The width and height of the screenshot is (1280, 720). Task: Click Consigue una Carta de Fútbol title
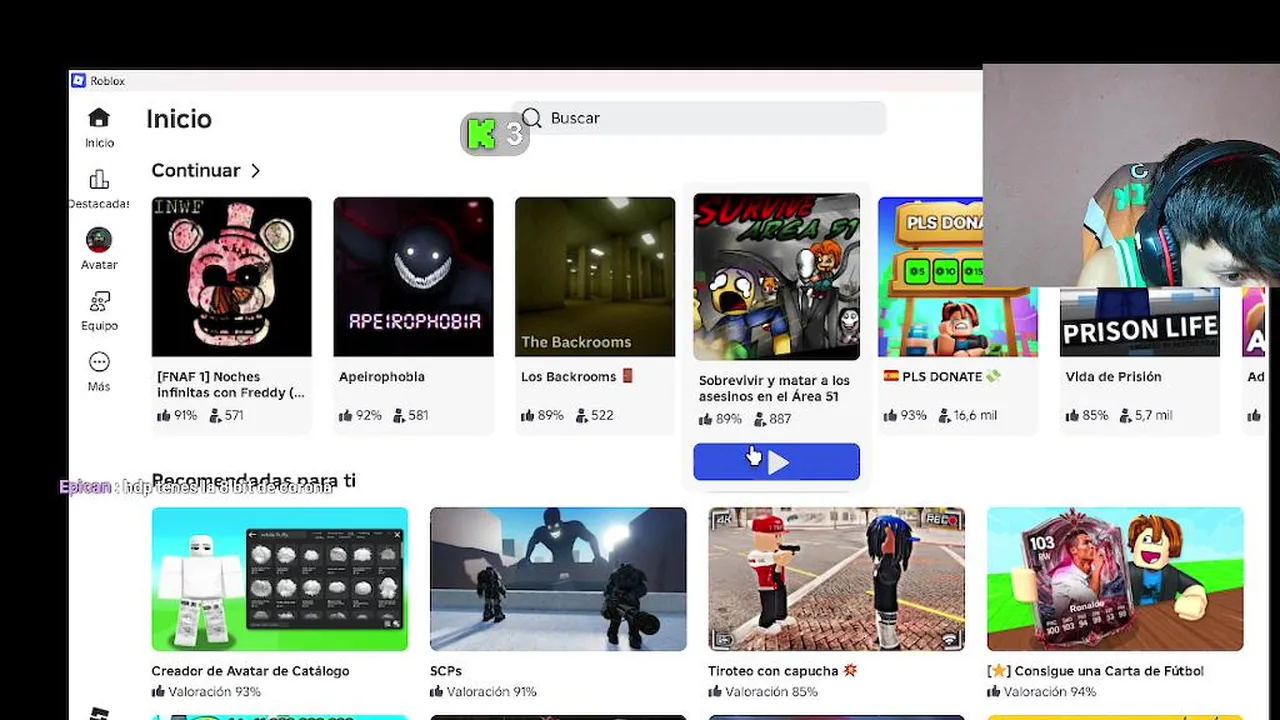(1095, 671)
